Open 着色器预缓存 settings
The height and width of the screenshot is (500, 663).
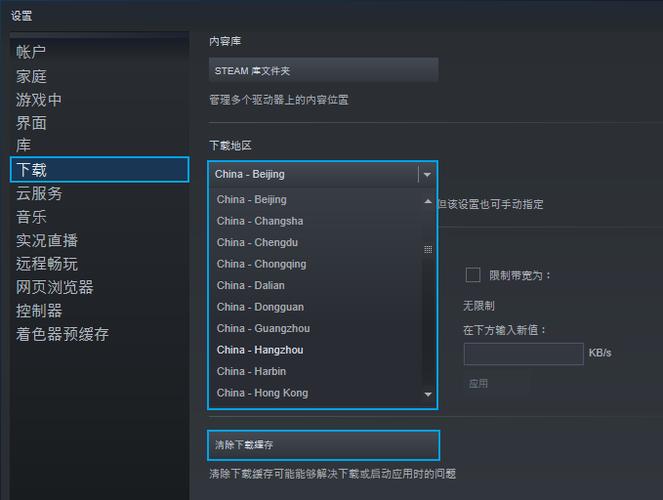coord(63,334)
